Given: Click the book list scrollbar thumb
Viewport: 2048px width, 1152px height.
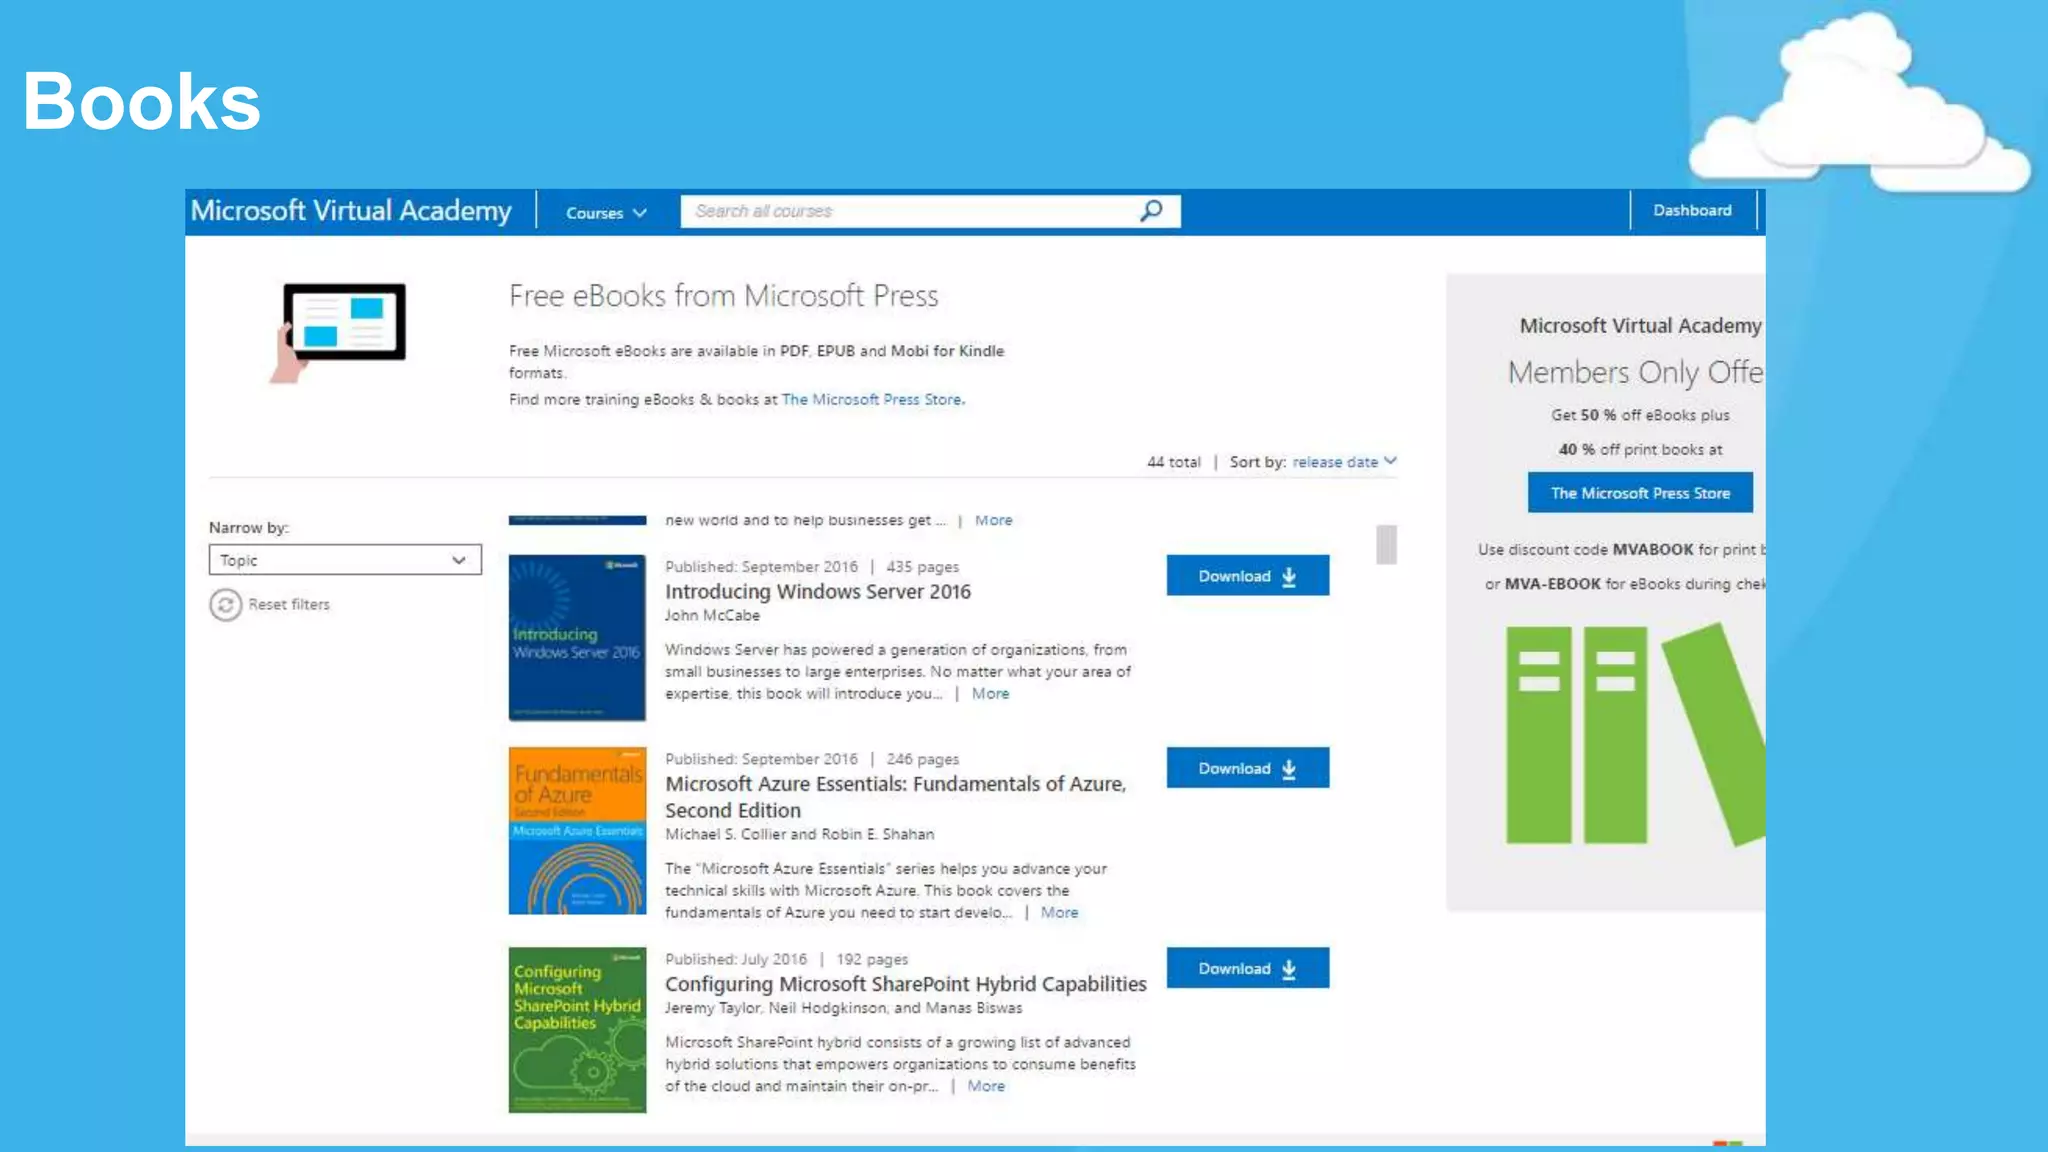Looking at the screenshot, I should point(1386,545).
